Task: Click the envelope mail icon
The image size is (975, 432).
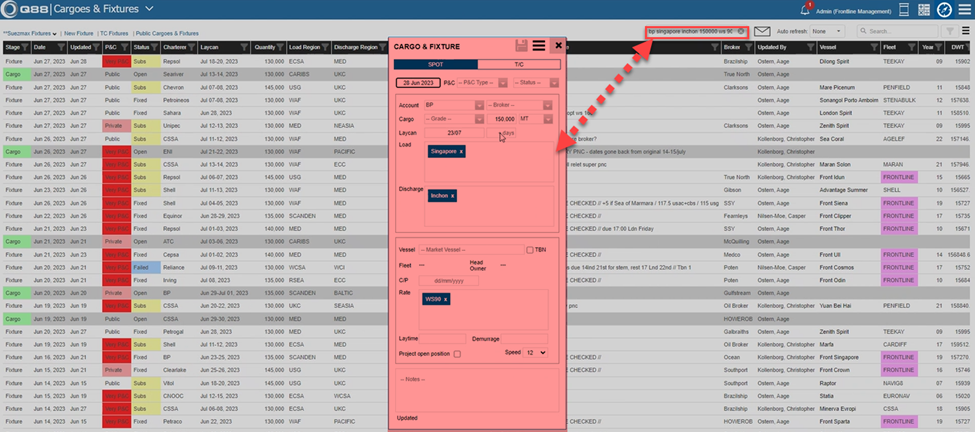Action: (x=762, y=31)
